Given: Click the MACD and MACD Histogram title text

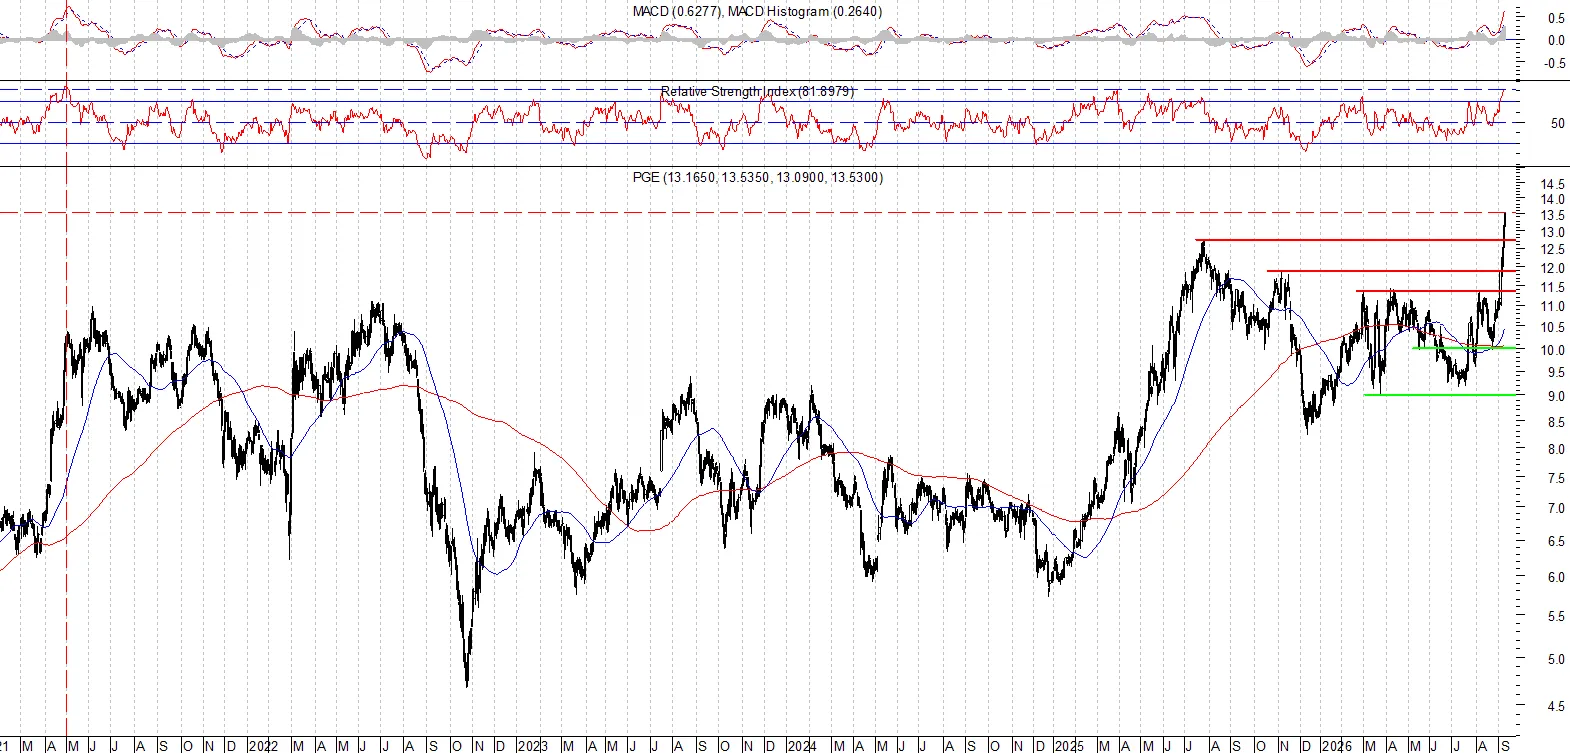Looking at the screenshot, I should click(x=757, y=12).
